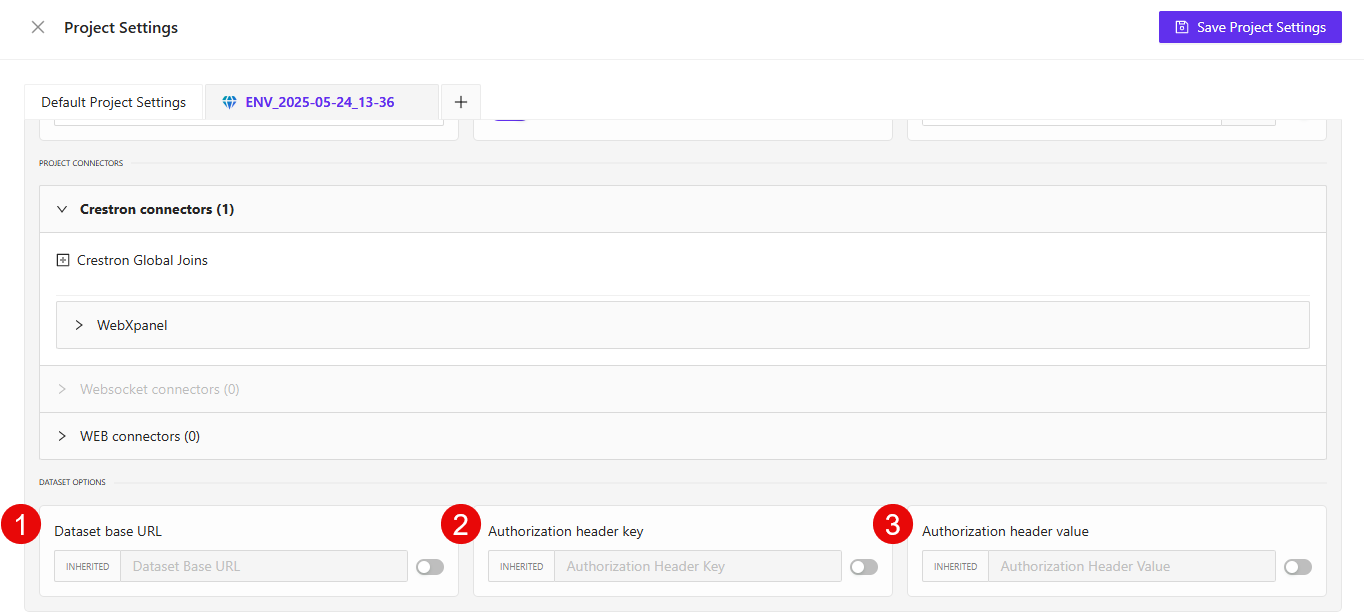Select the Crestron Global Joins entry

click(142, 259)
